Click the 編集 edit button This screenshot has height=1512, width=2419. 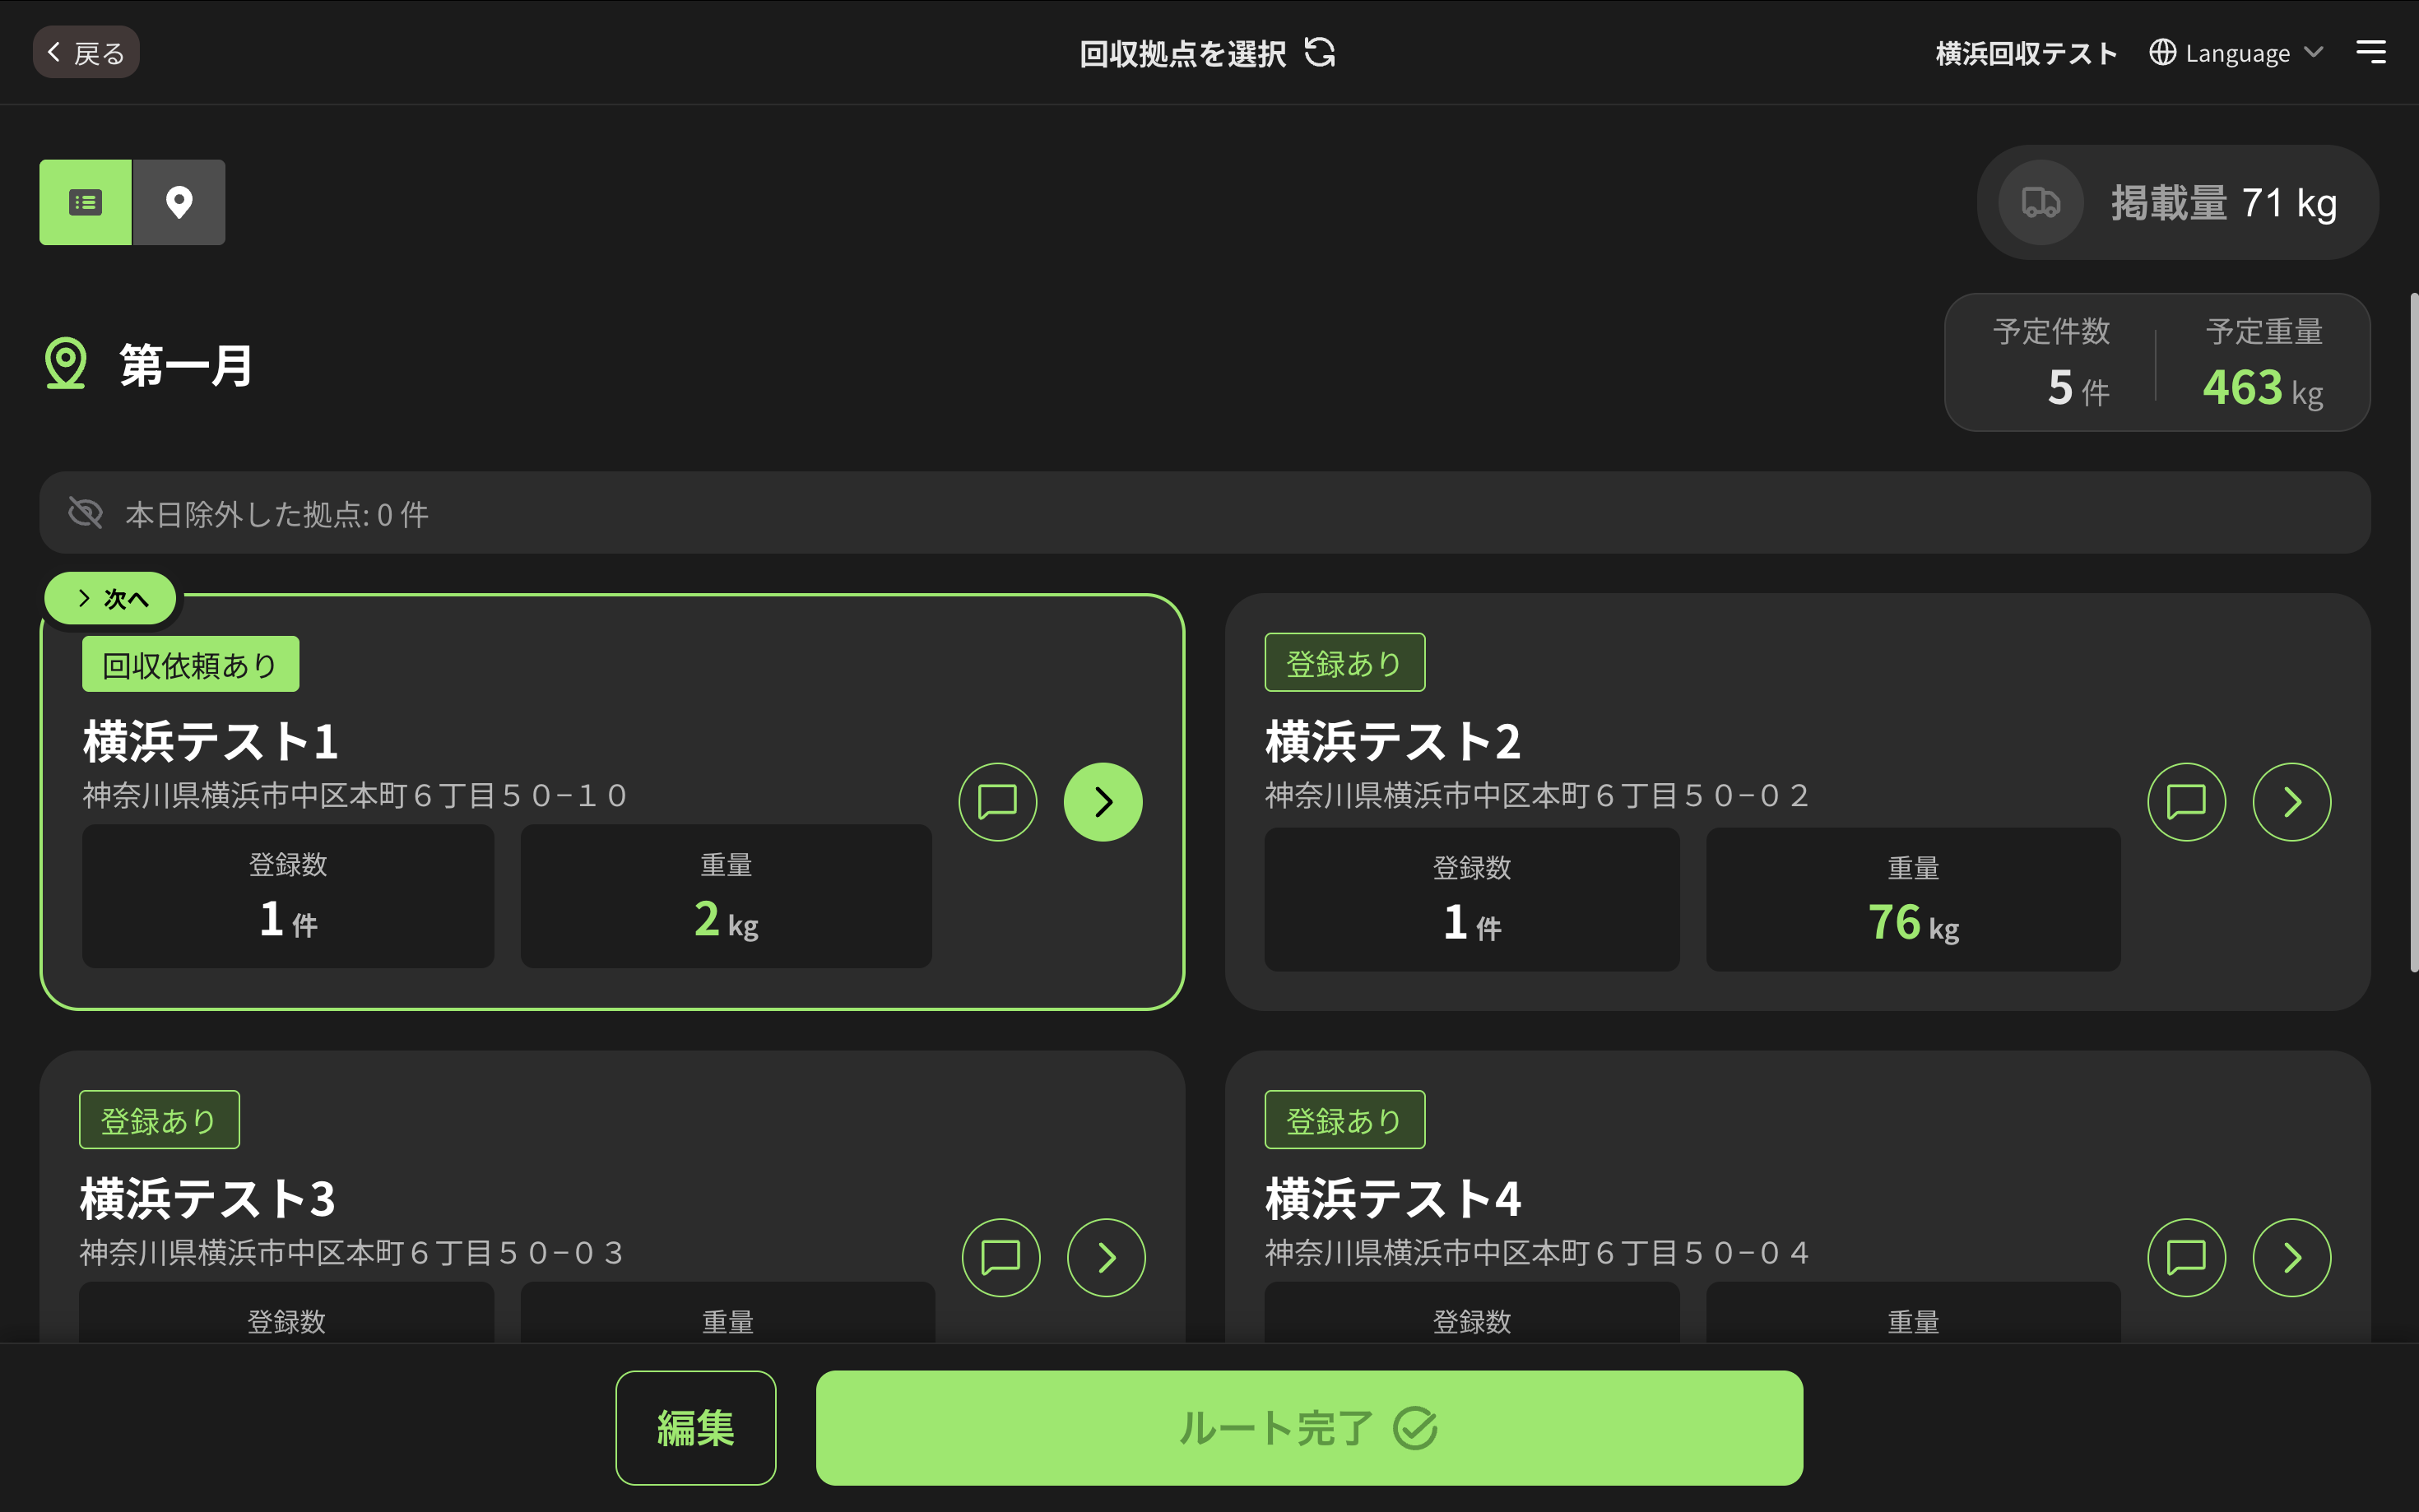tap(696, 1428)
